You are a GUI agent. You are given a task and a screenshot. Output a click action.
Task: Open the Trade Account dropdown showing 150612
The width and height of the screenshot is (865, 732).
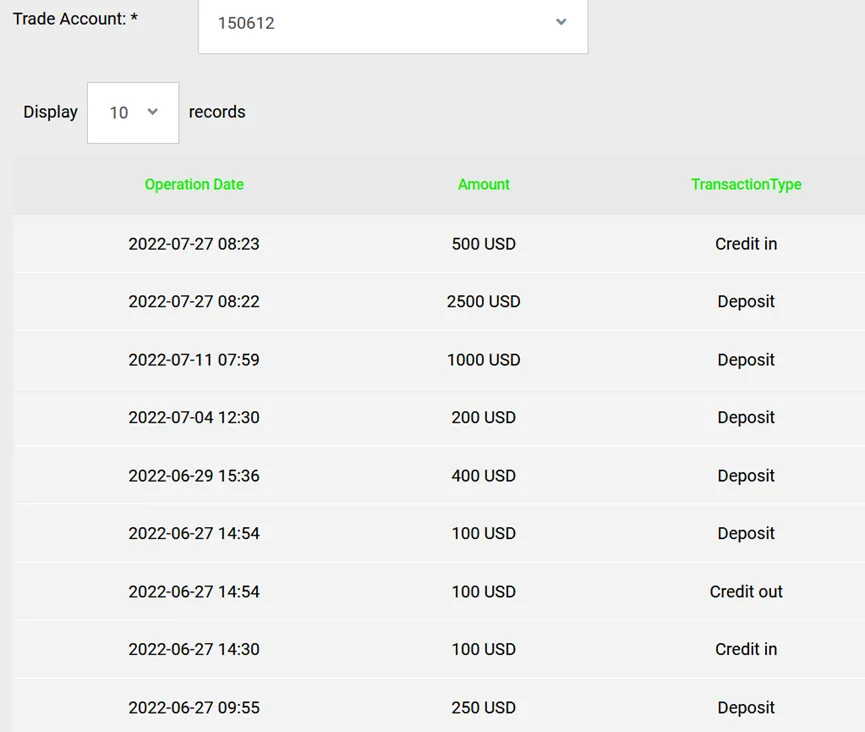coord(393,25)
